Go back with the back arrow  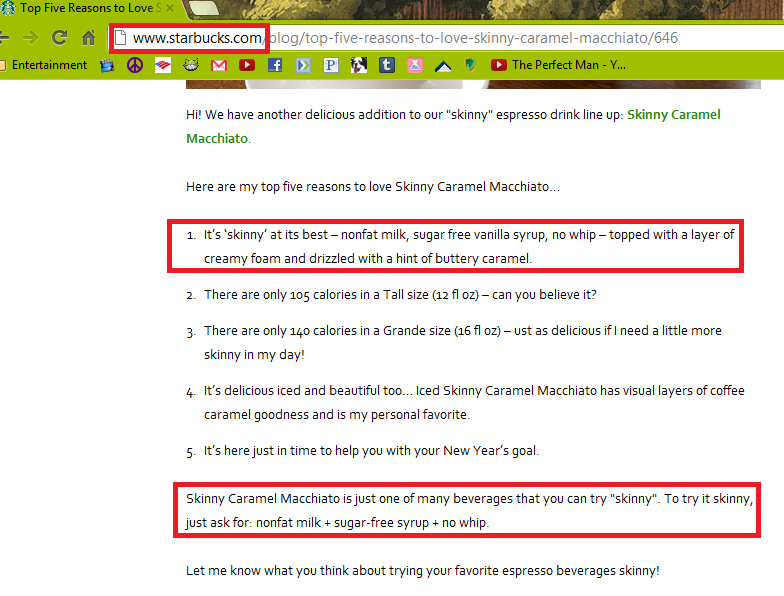click(4, 38)
